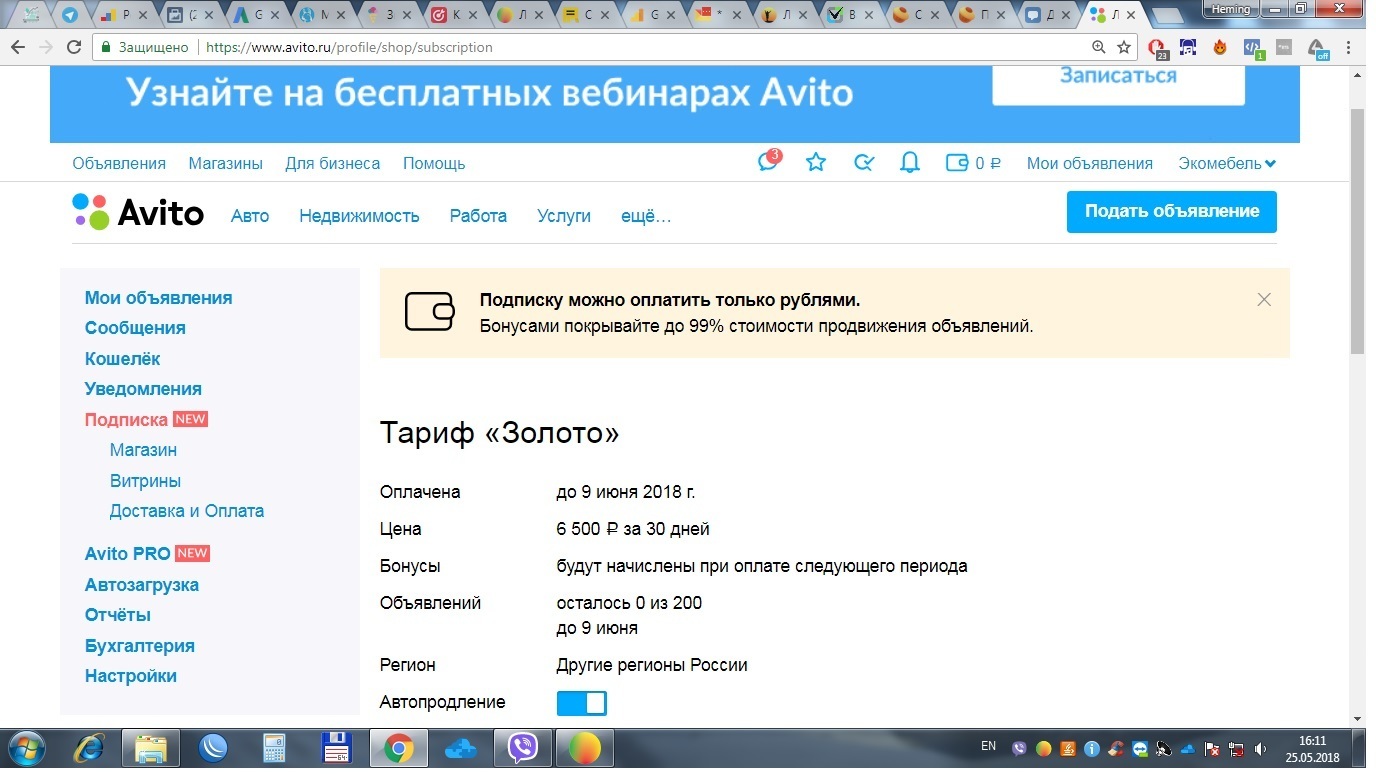1376x784 pixels.
Task: Click the extension icon with off badge
Action: 1318,48
